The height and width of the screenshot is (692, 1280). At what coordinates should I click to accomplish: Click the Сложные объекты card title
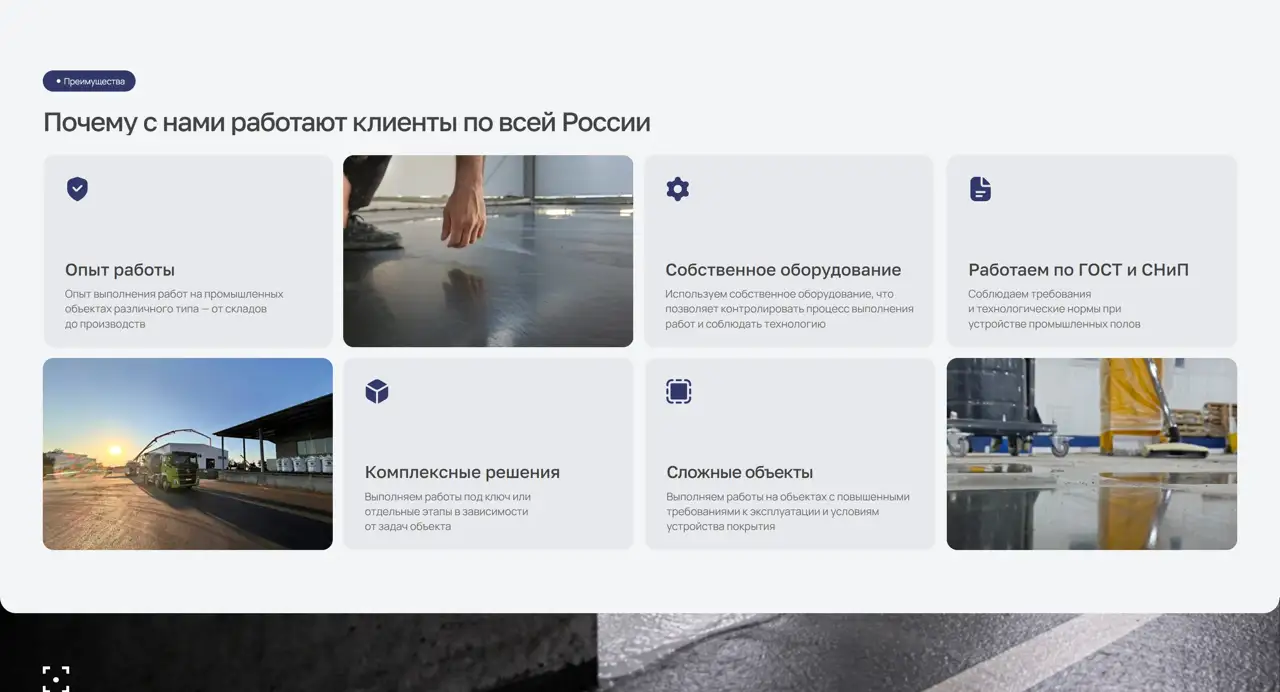pyautogui.click(x=740, y=472)
